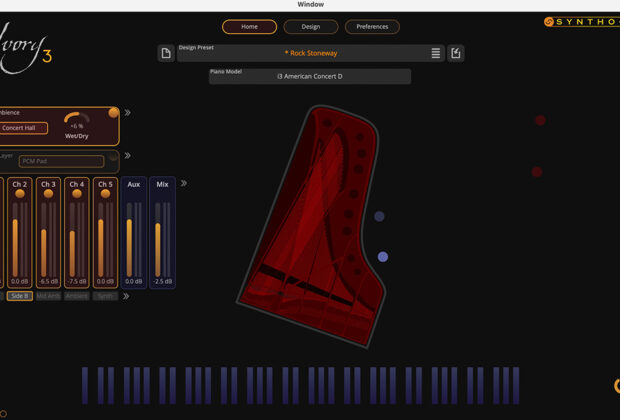Open the Design Preset list menu icon
620x420 pixels.
[x=436, y=53]
